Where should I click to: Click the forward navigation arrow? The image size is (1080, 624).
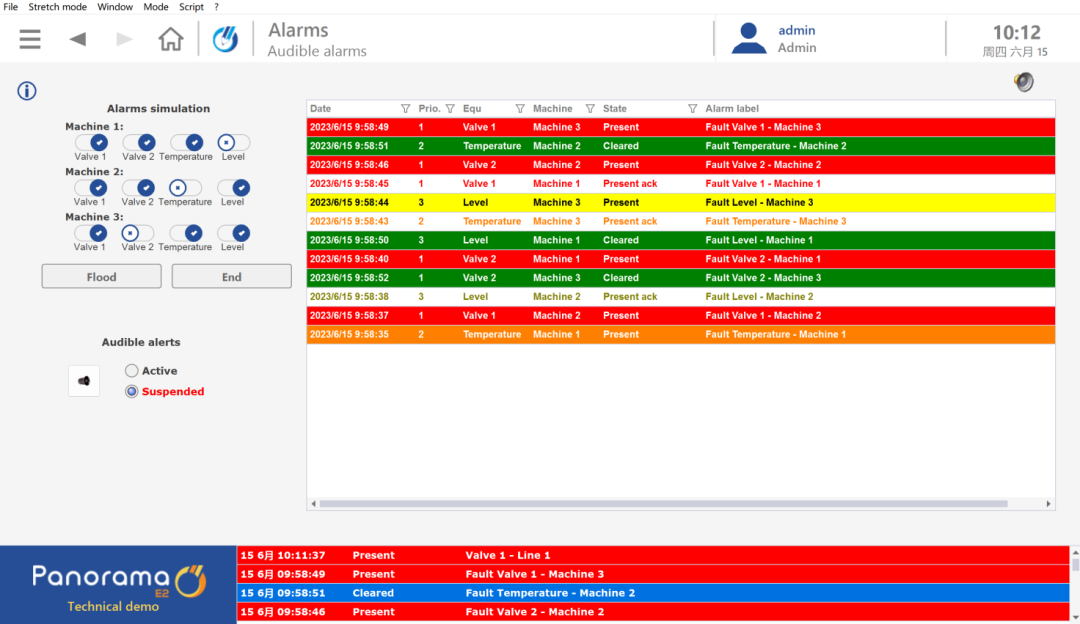point(124,39)
